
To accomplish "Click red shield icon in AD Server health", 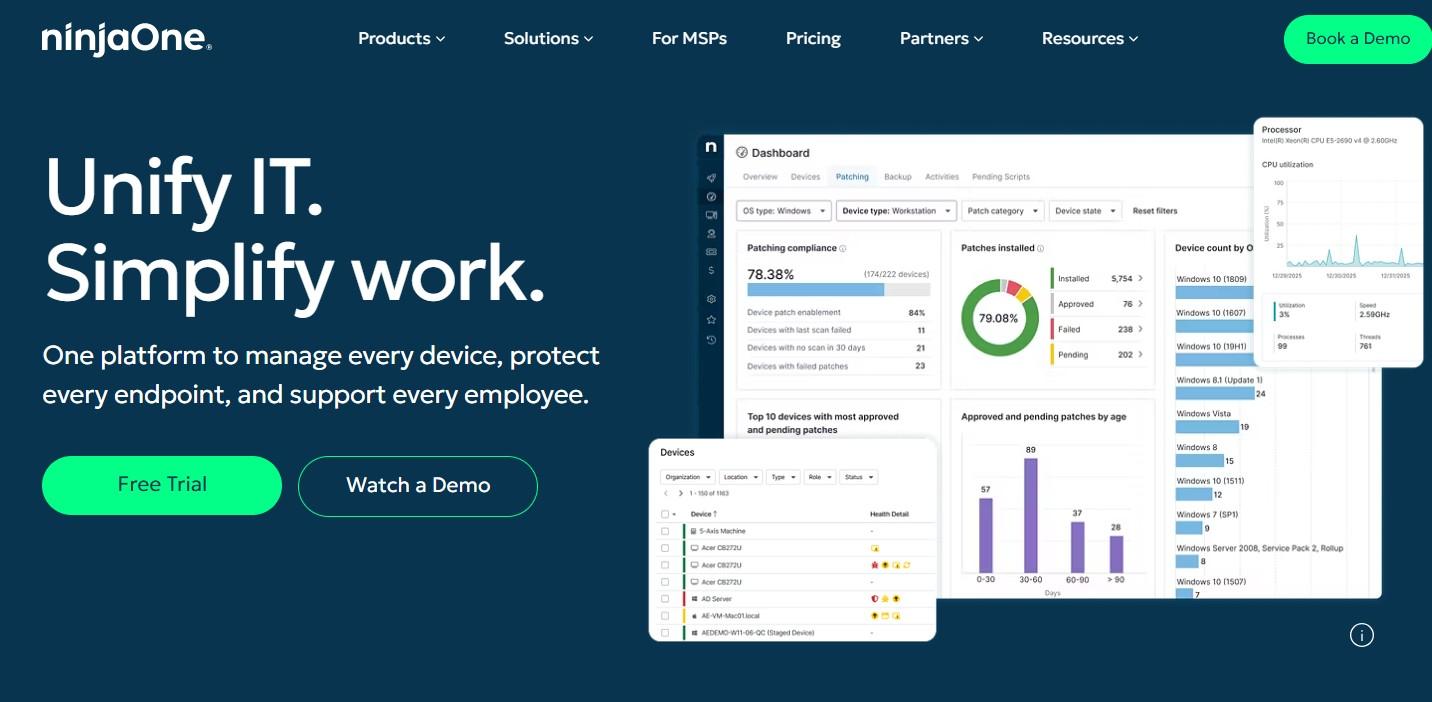I will 875,599.
